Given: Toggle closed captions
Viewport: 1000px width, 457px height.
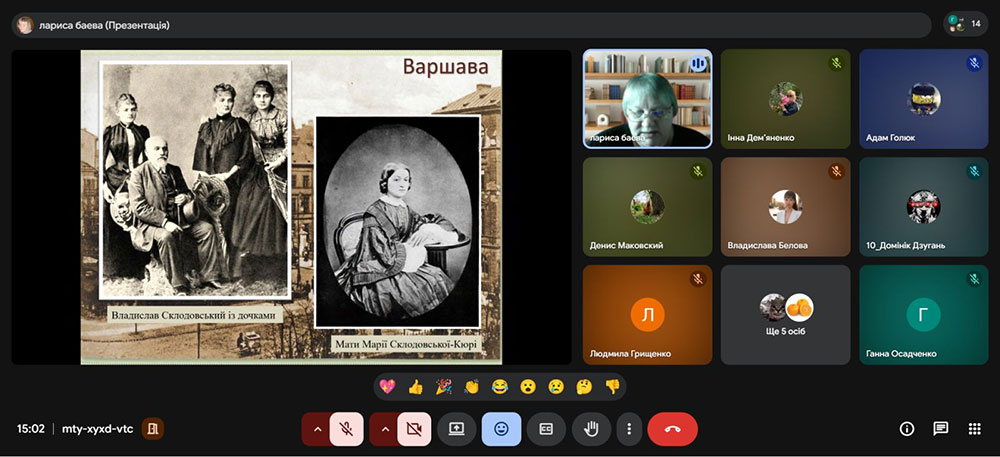Looking at the screenshot, I should point(546,429).
